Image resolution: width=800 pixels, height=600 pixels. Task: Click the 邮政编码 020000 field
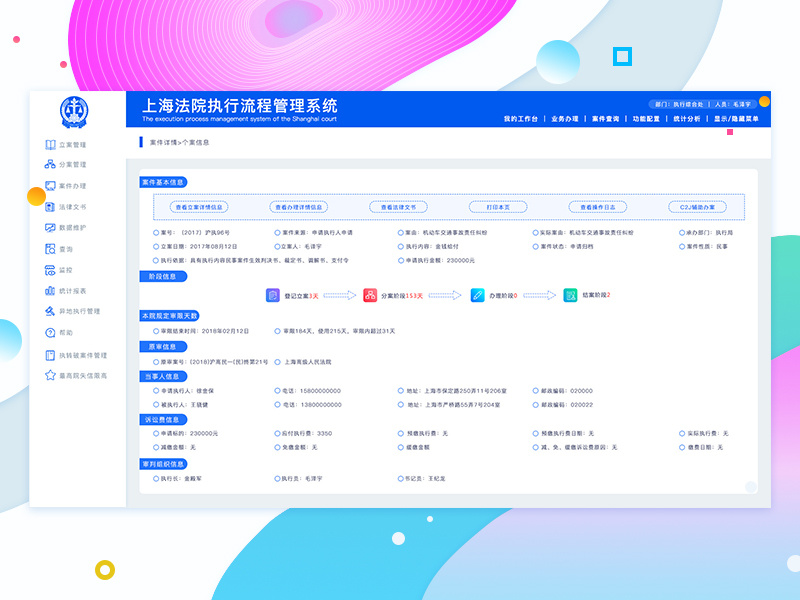point(563,391)
